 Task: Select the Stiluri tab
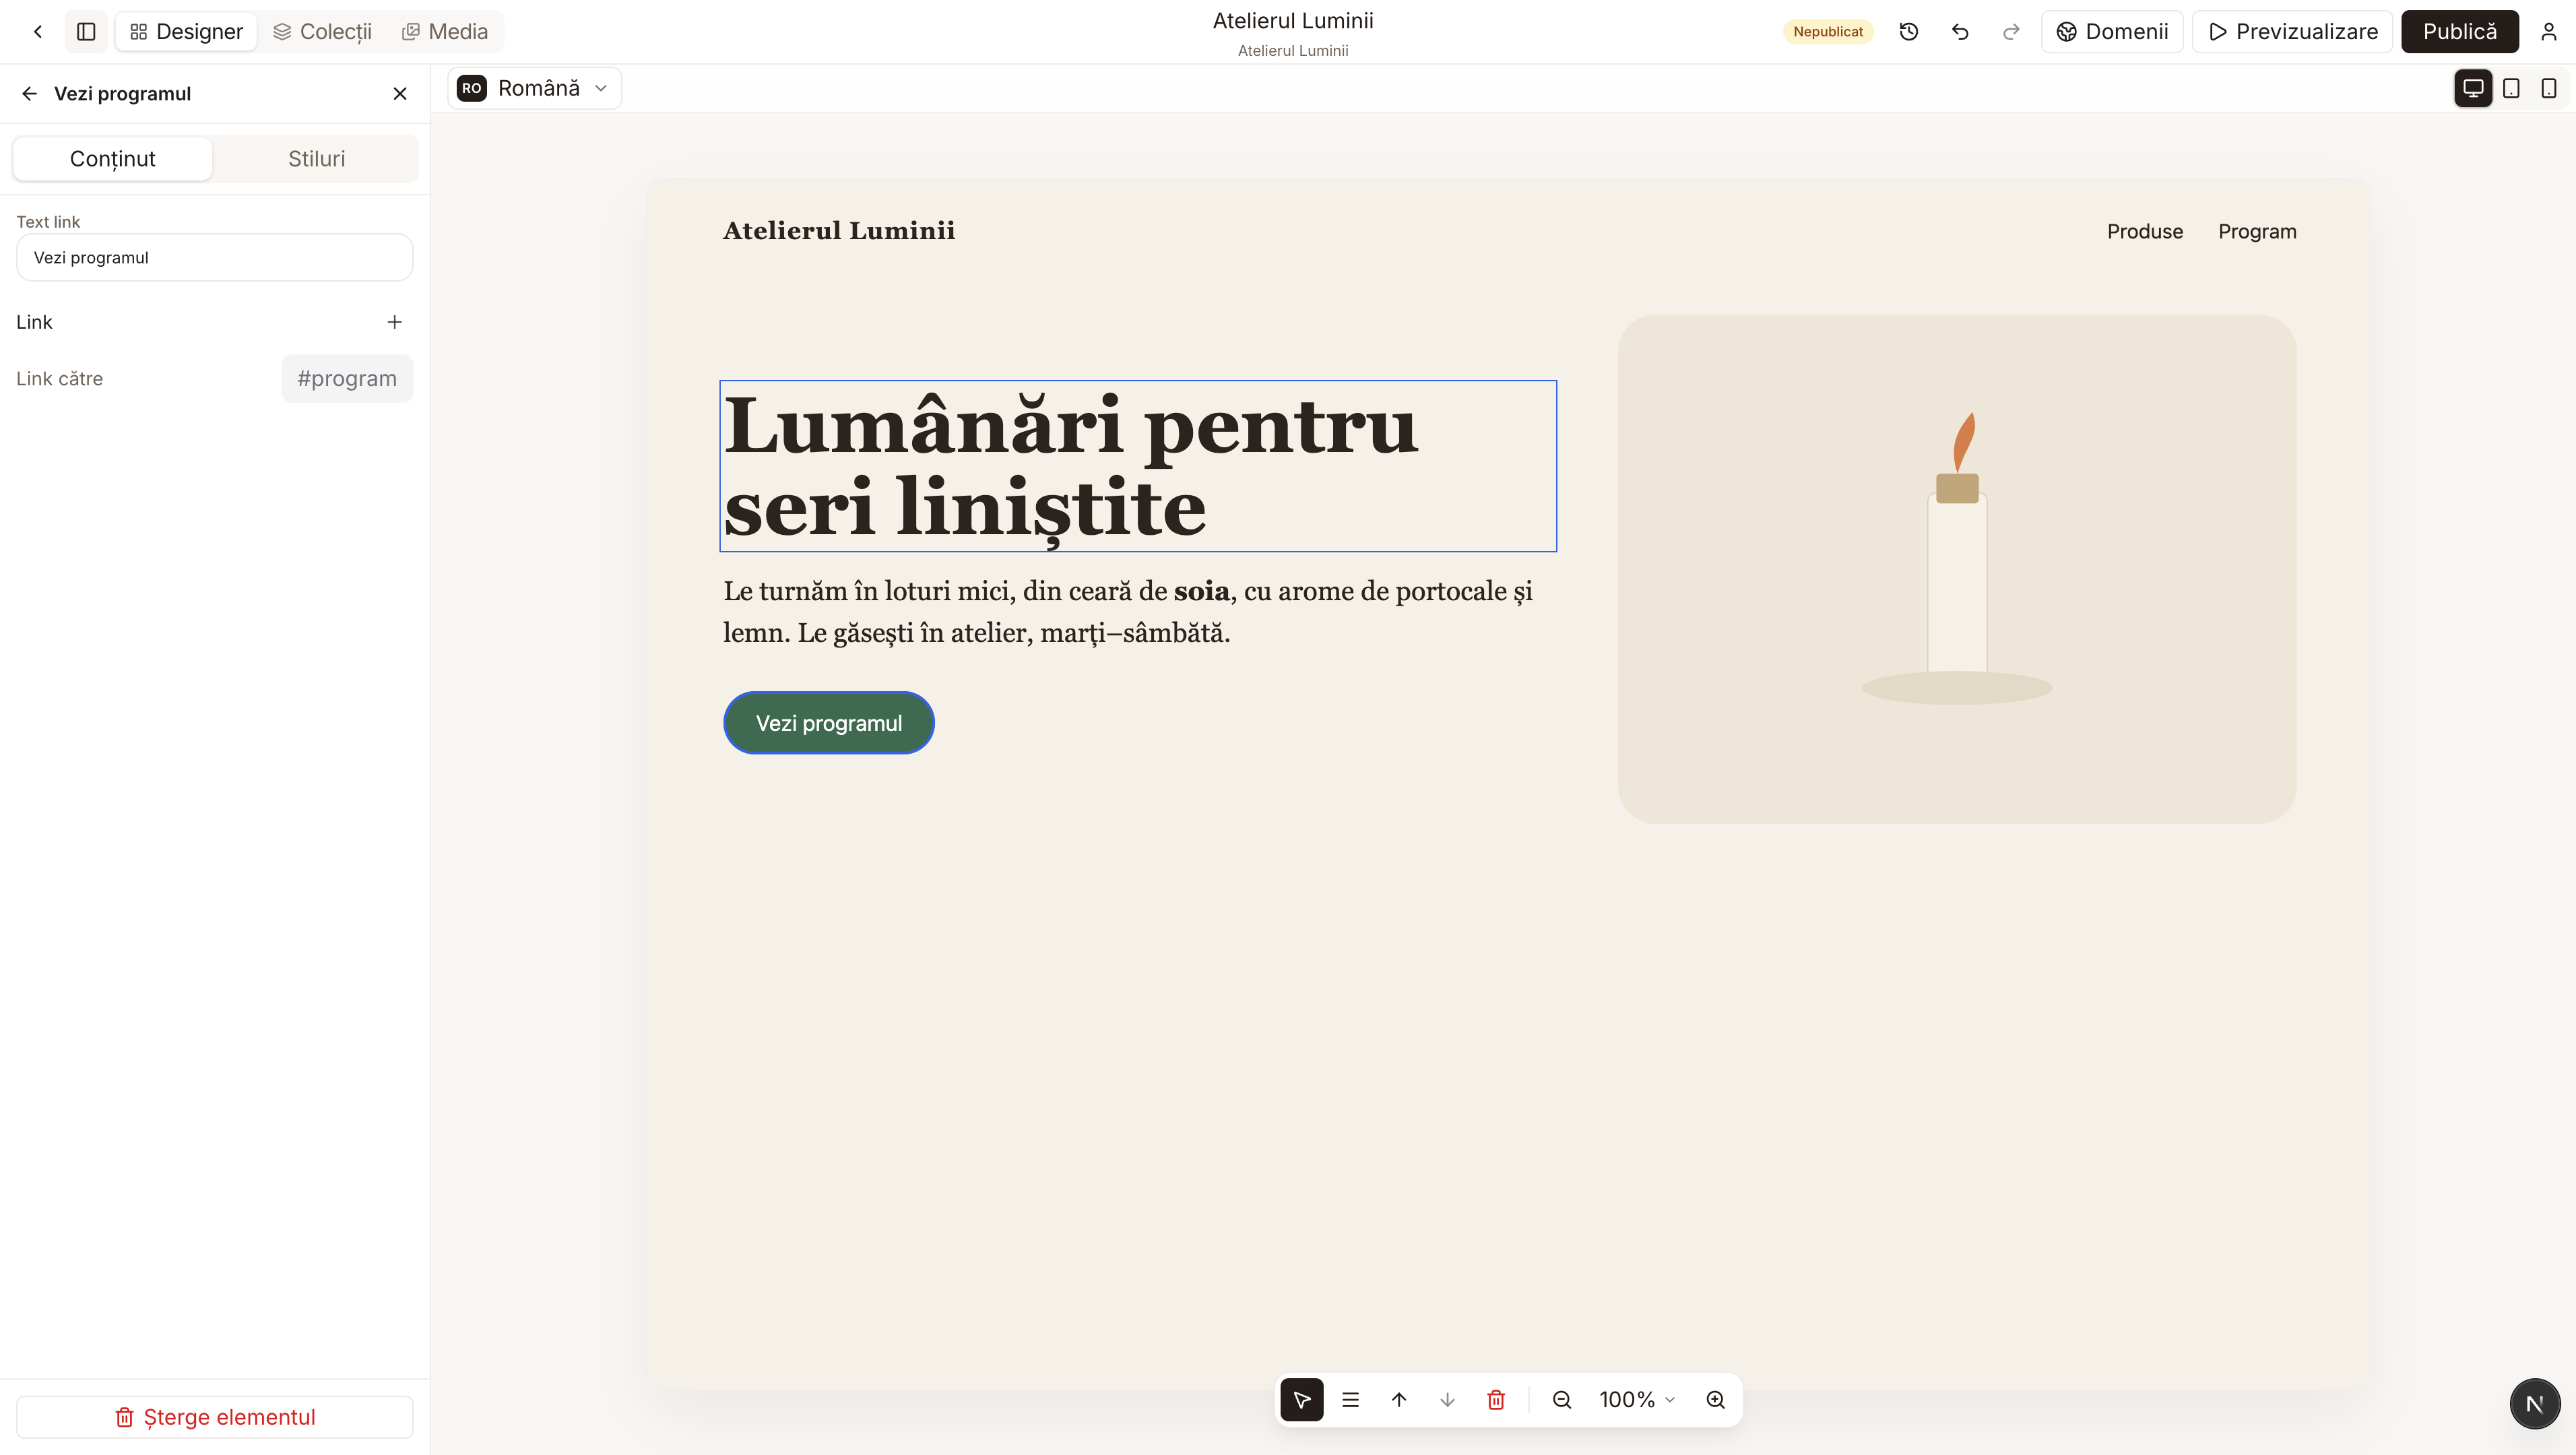pos(316,158)
